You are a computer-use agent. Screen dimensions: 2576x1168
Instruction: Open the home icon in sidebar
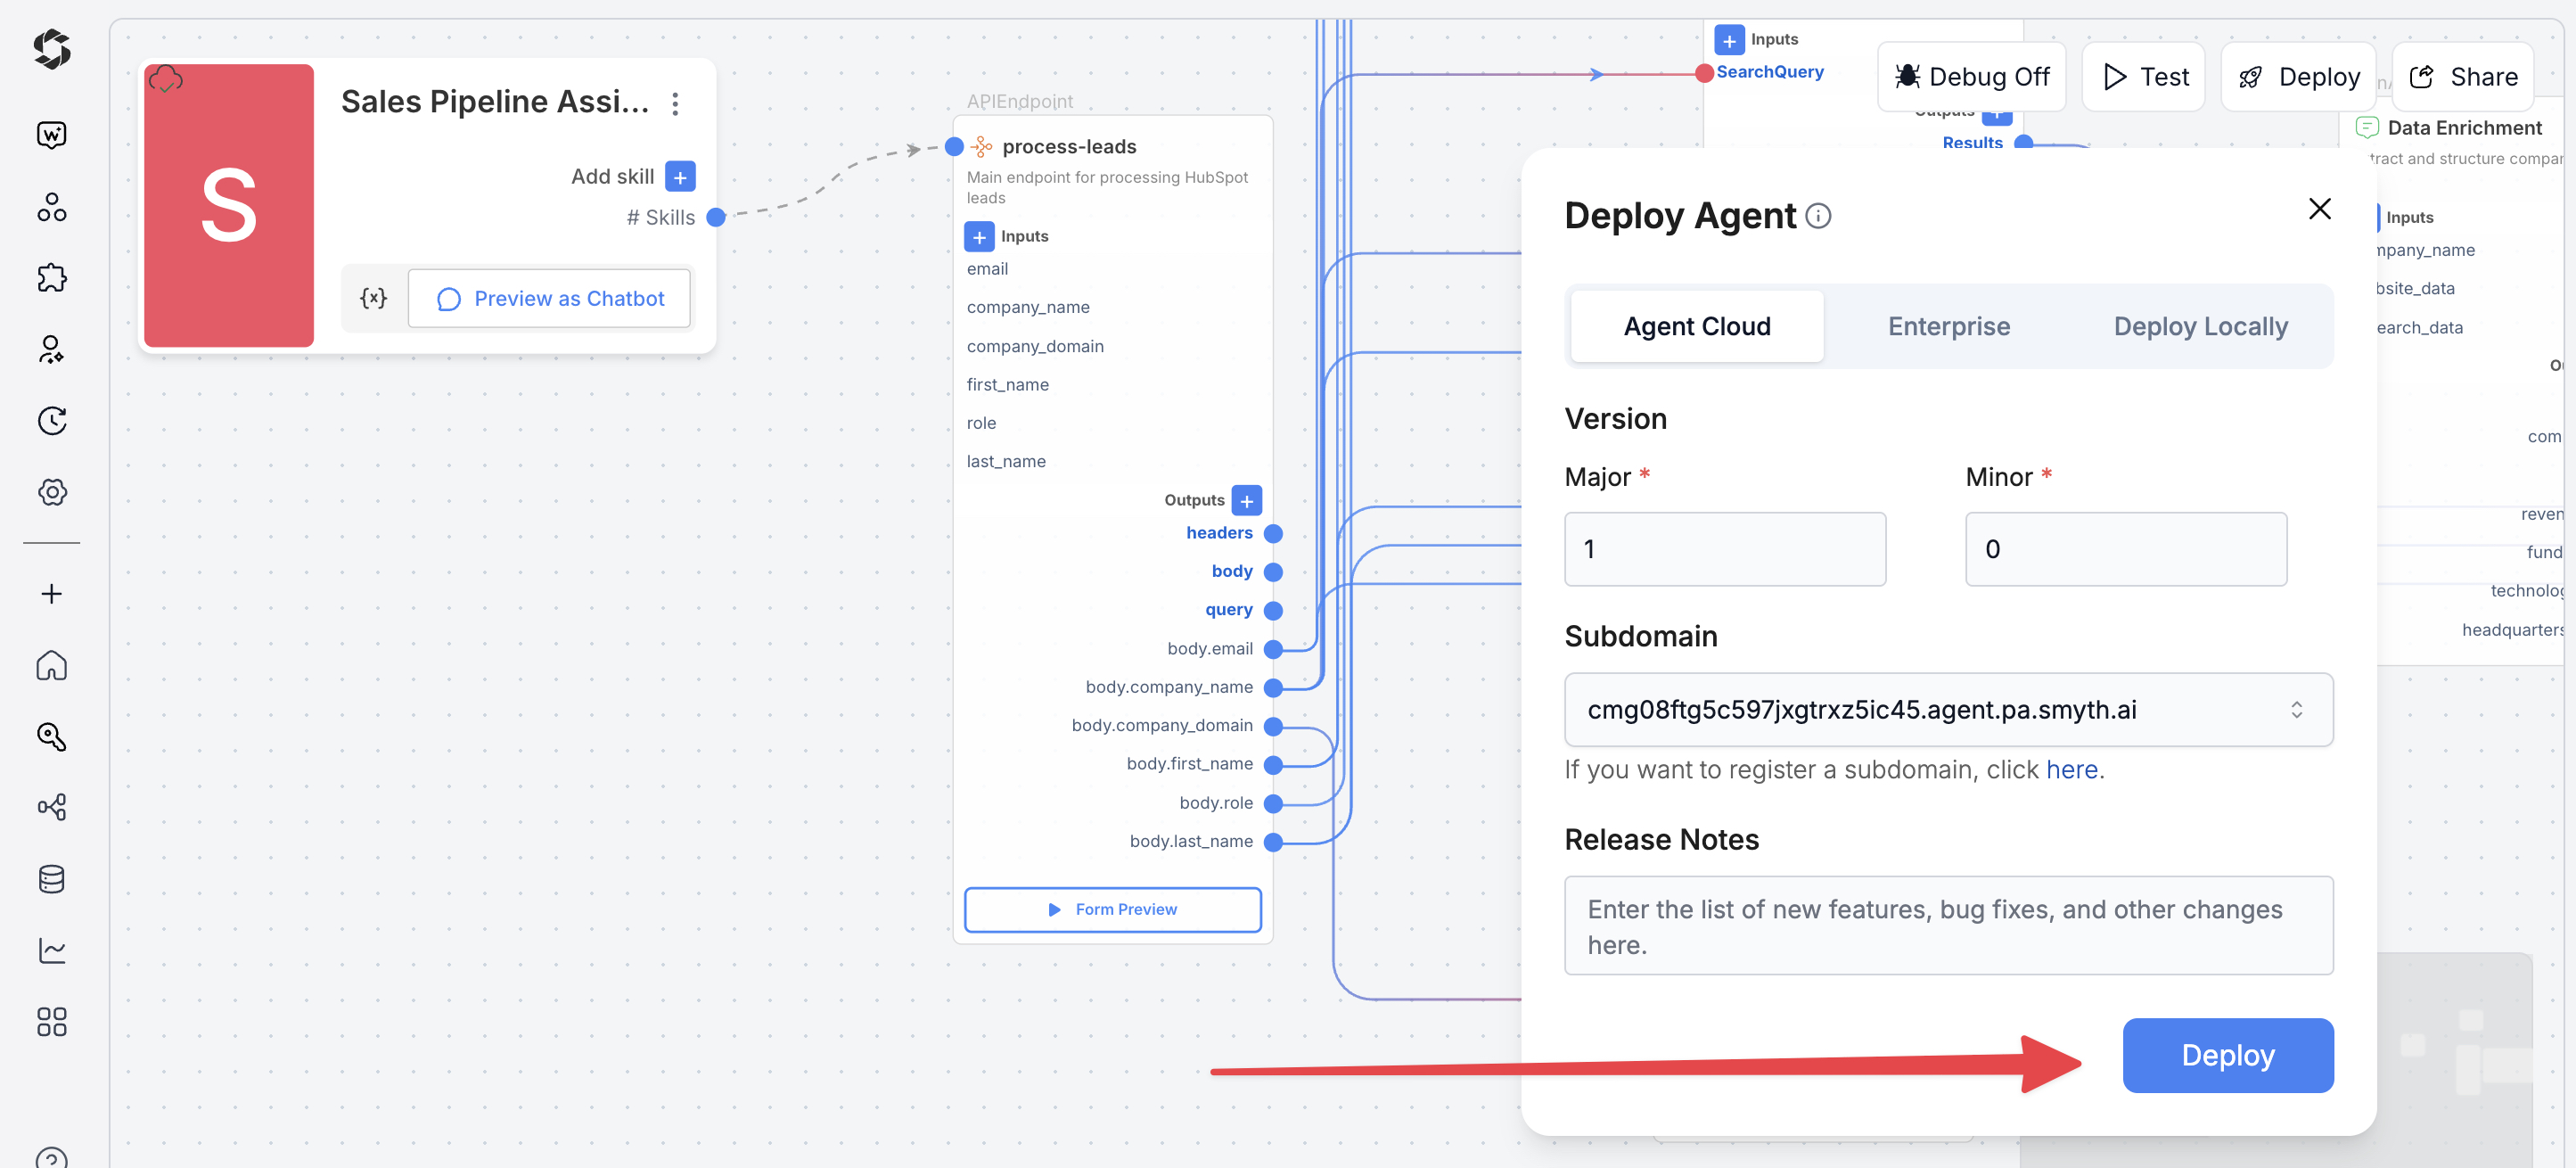[51, 665]
